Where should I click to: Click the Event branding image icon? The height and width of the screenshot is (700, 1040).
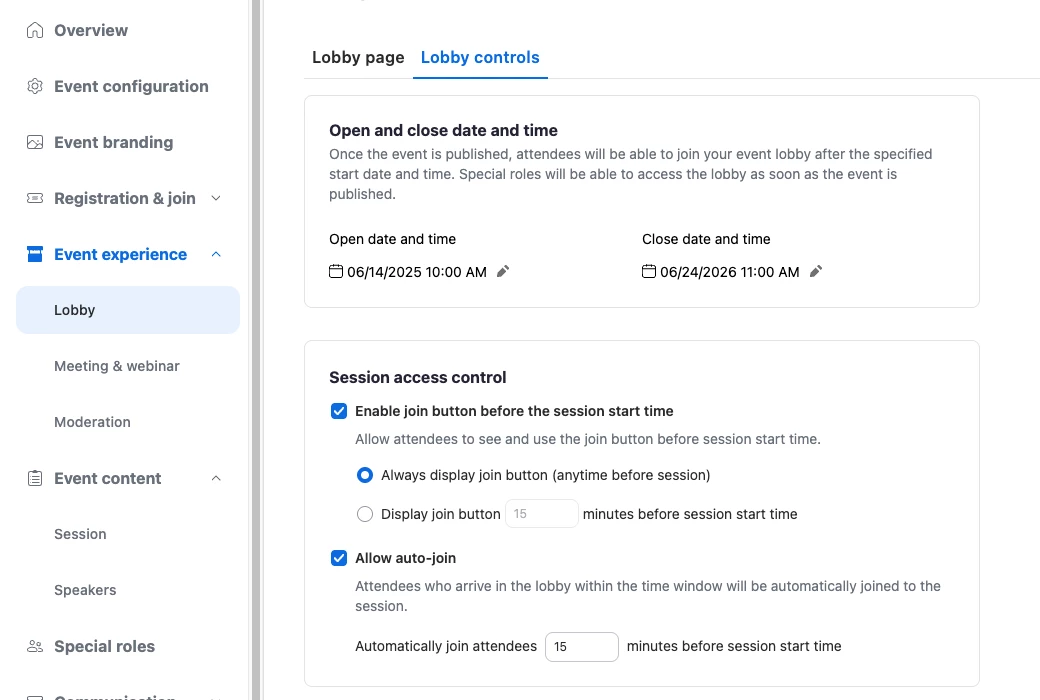click(x=34, y=143)
